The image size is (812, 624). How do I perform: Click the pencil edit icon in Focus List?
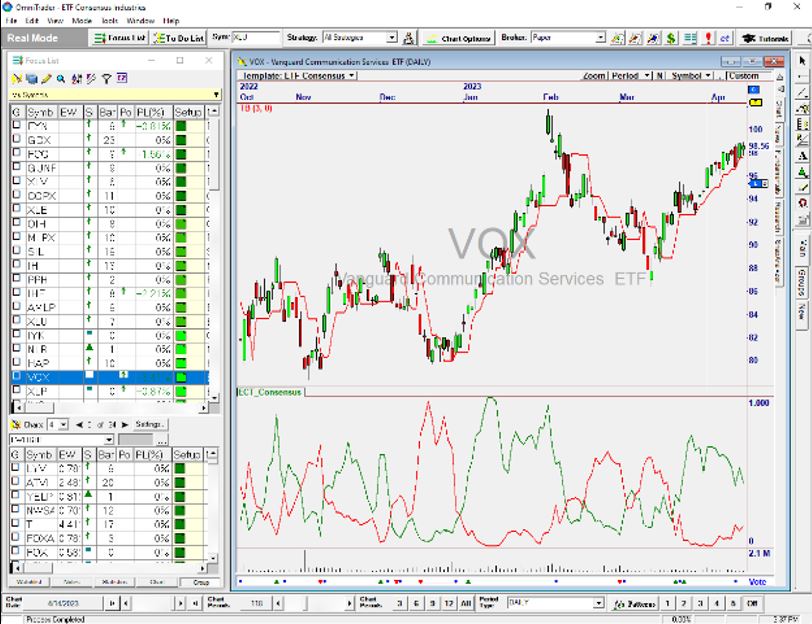(x=46, y=79)
